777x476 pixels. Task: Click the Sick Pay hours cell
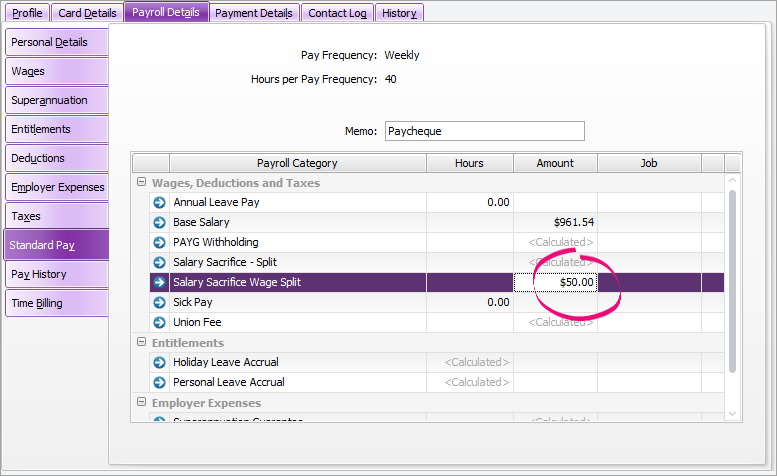click(x=470, y=302)
